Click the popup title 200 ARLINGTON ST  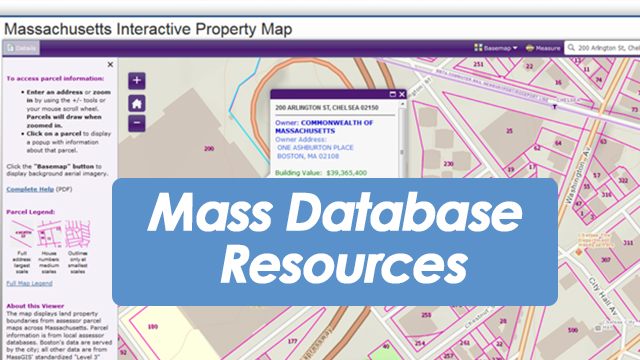click(x=327, y=108)
